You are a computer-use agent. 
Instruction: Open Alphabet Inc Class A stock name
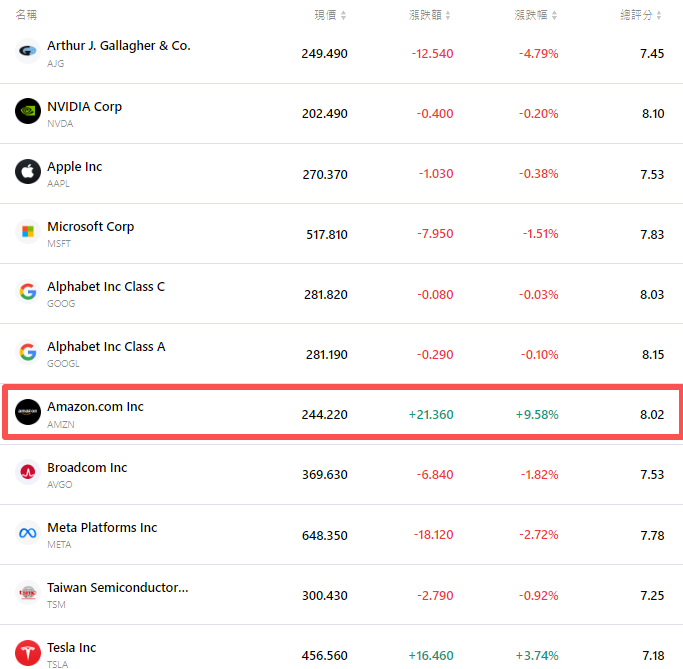[106, 346]
